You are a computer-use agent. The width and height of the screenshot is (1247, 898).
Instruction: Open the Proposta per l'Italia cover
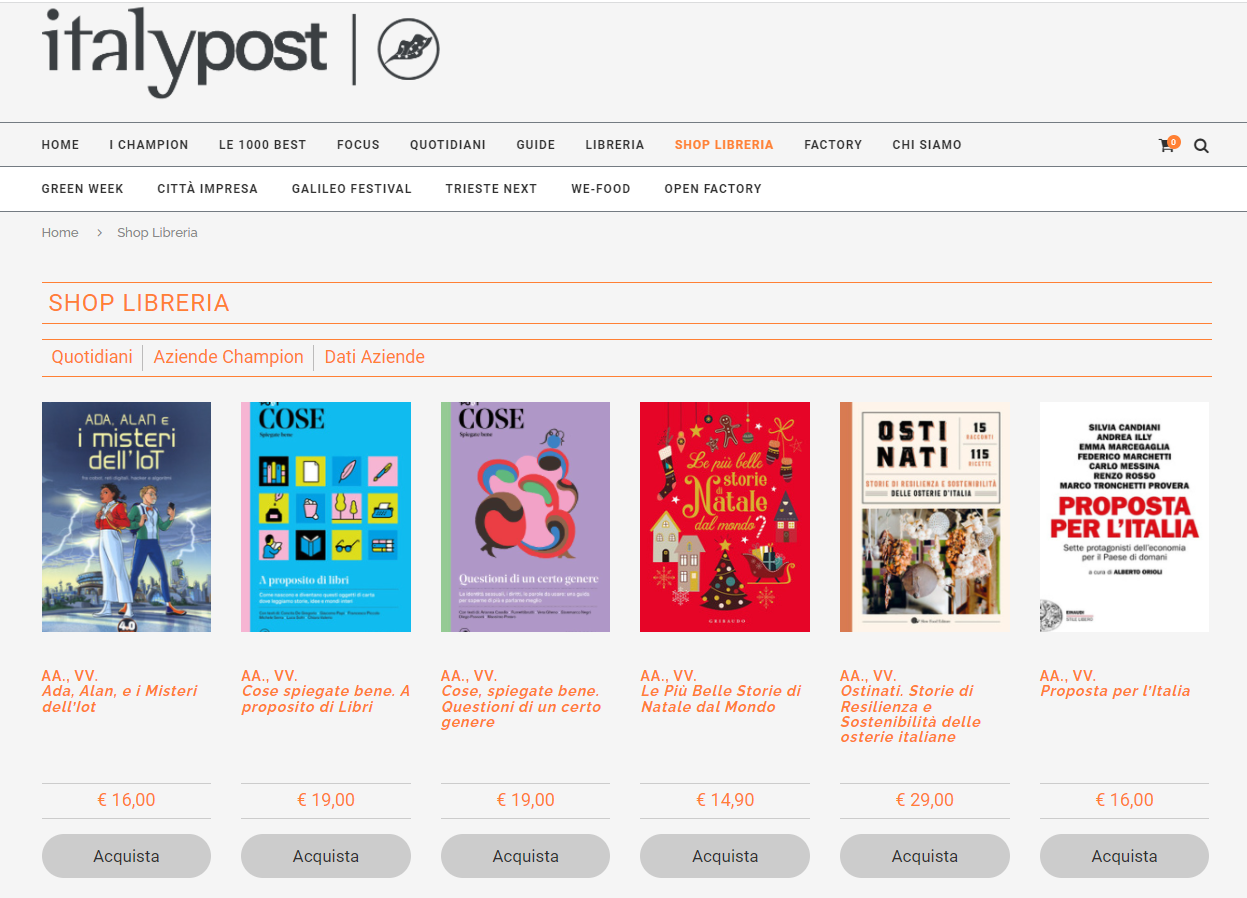click(1124, 517)
